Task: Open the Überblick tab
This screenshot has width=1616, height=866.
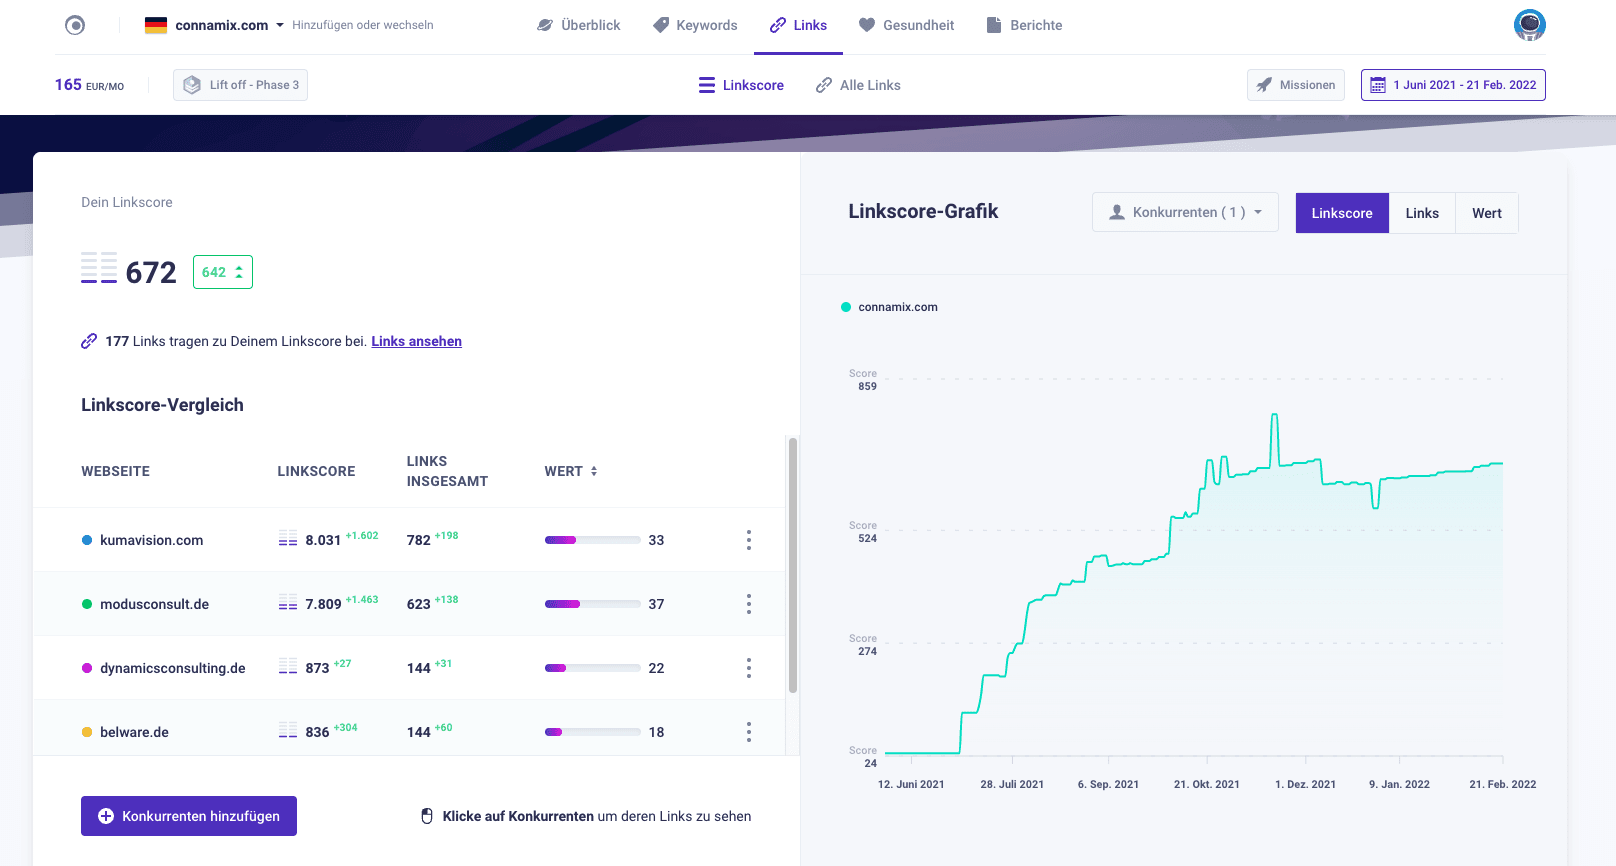Action: (x=579, y=25)
